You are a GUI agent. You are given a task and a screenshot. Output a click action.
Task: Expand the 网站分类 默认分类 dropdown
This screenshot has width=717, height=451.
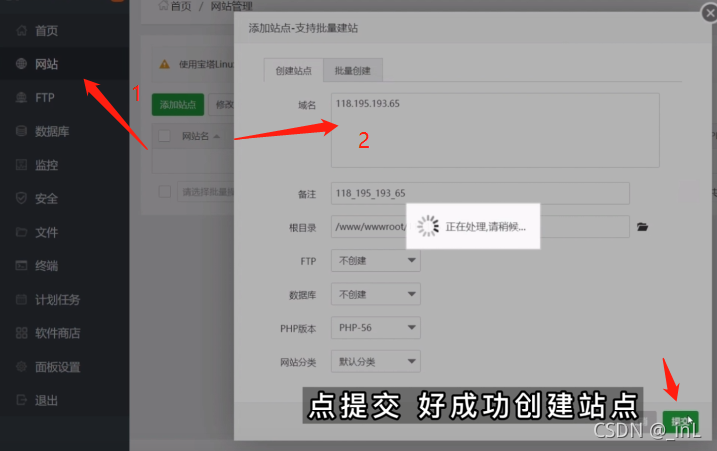(x=376, y=361)
